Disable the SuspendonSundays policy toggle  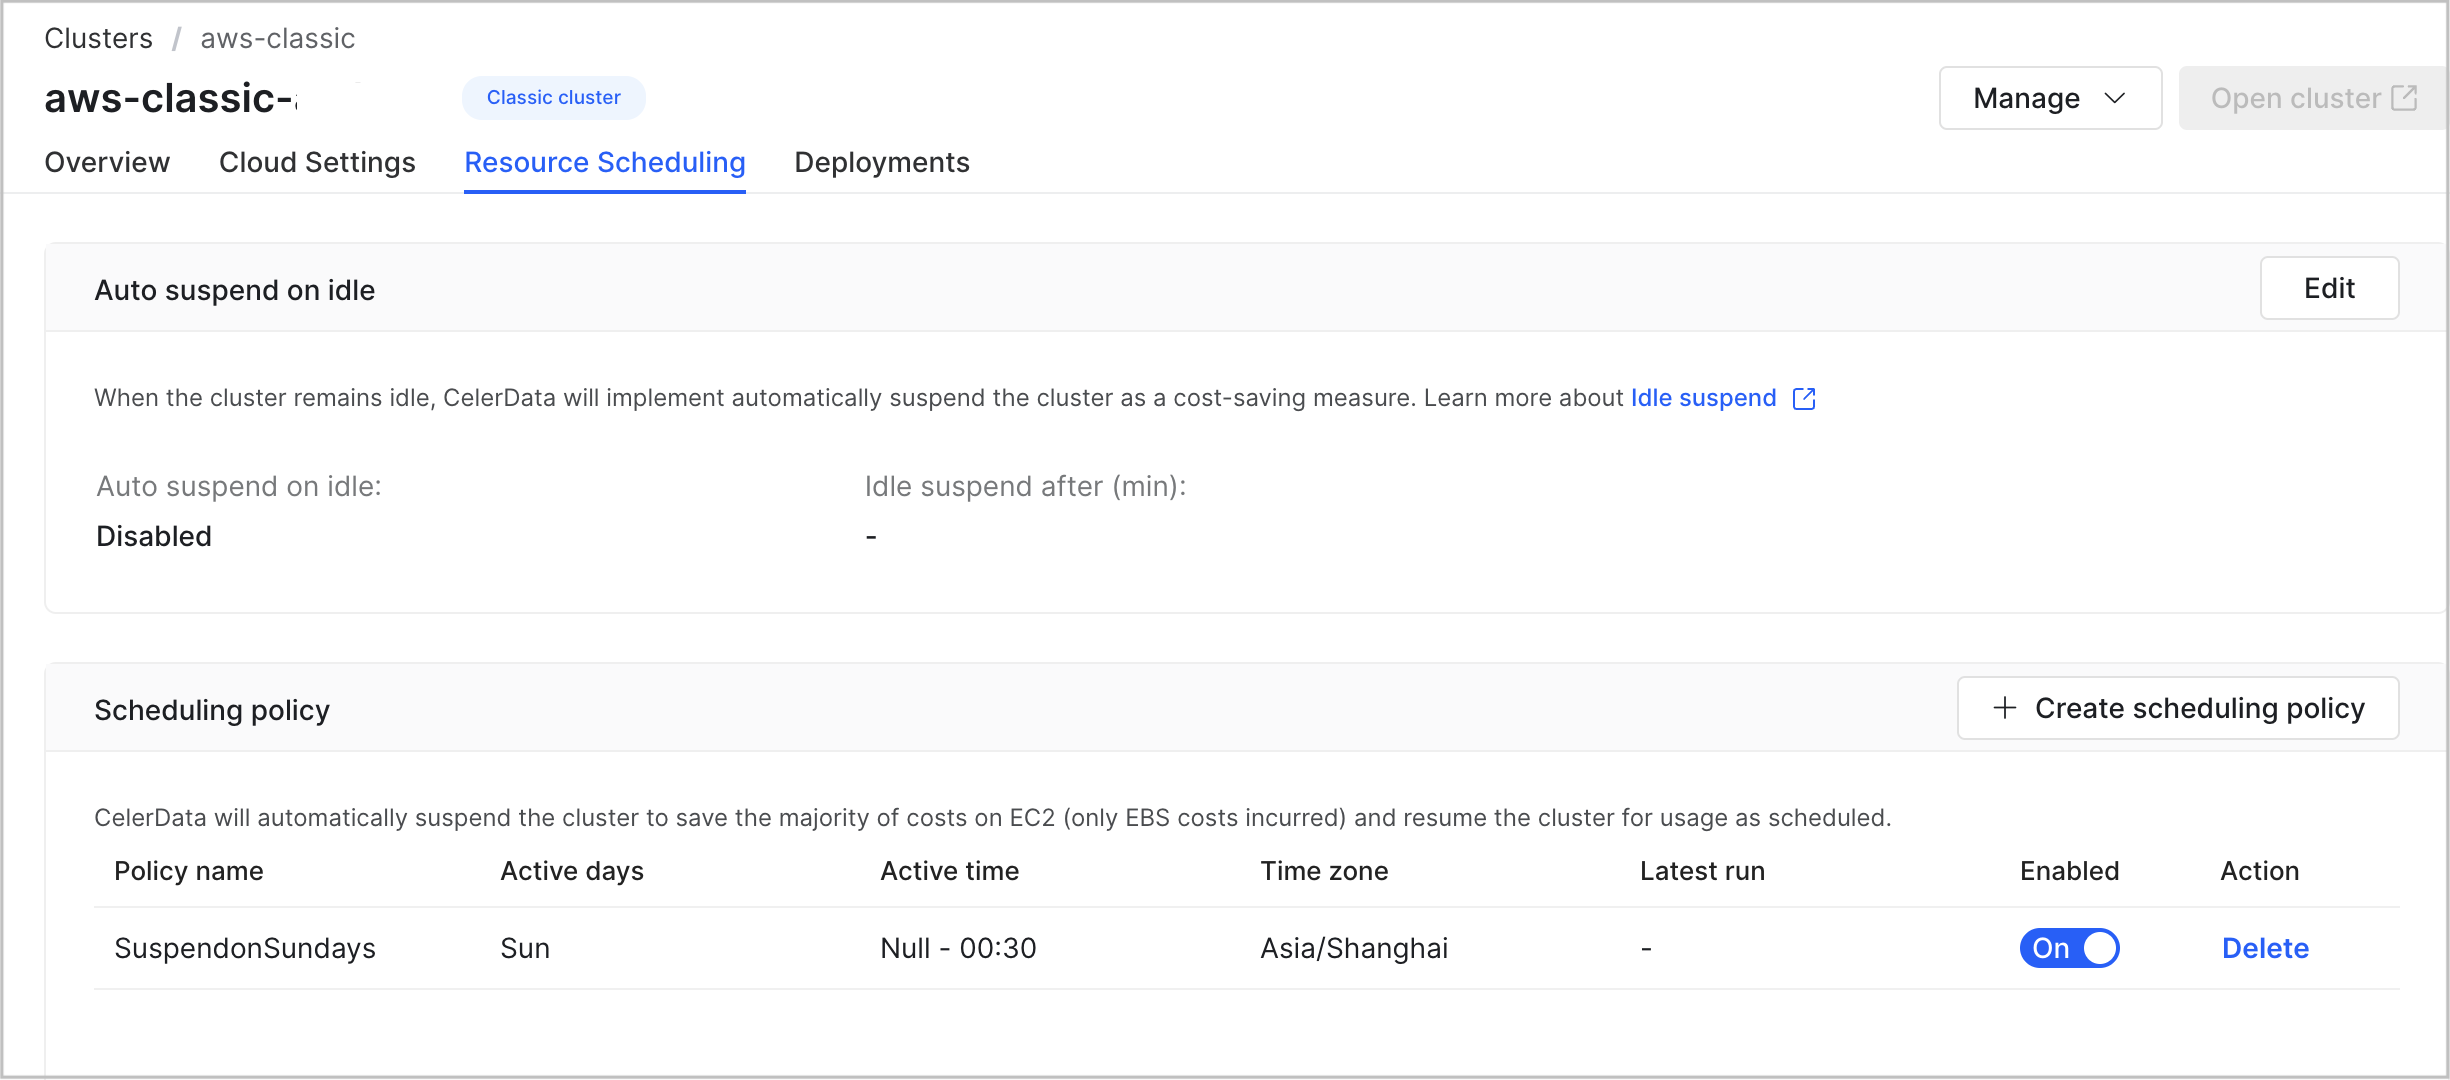click(2069, 948)
